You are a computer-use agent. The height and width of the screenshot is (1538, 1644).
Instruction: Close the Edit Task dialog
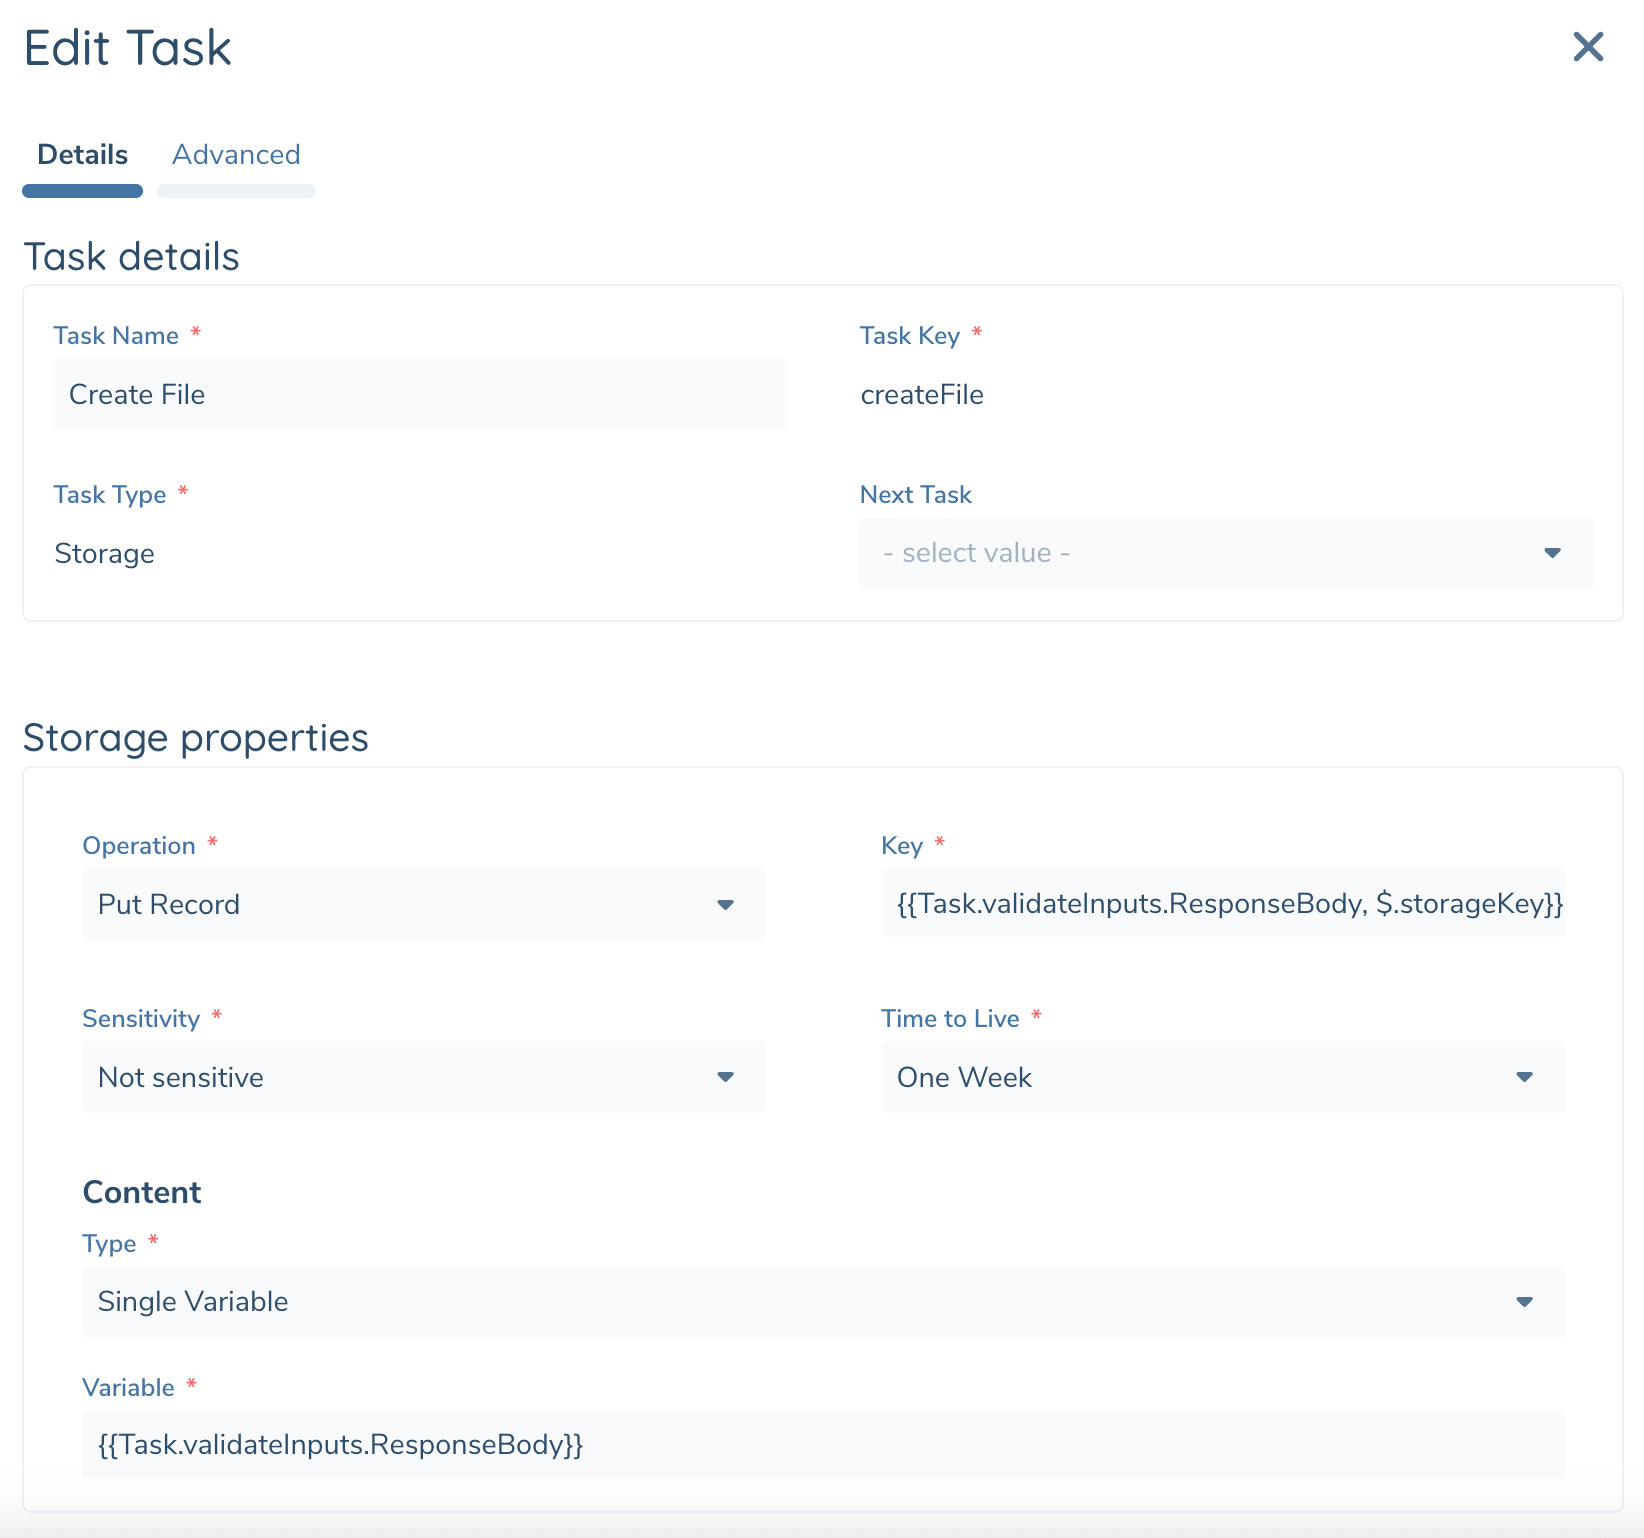click(1587, 47)
